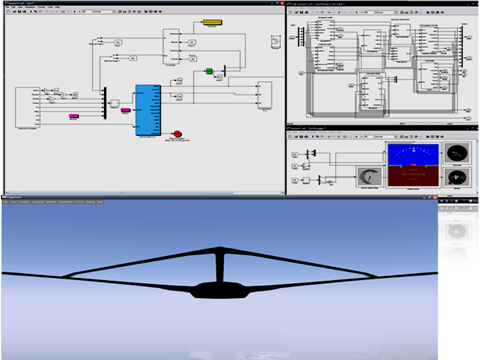Image resolution: width=480 pixels, height=360 pixels.
Task: Click the red circular Stop Simulation block
Action: (177, 134)
